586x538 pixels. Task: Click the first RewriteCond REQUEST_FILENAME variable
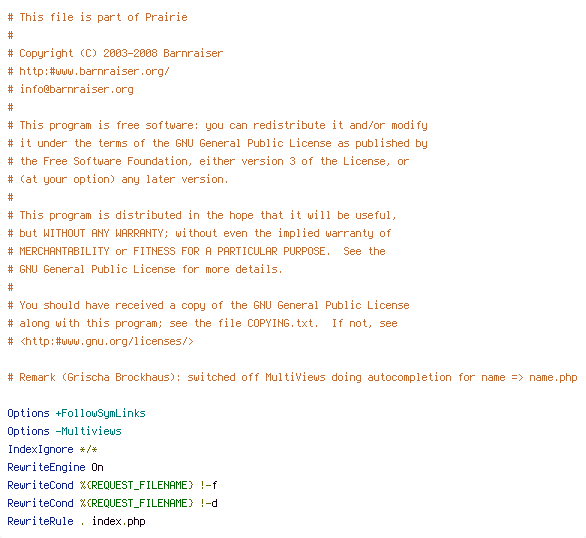click(136, 485)
